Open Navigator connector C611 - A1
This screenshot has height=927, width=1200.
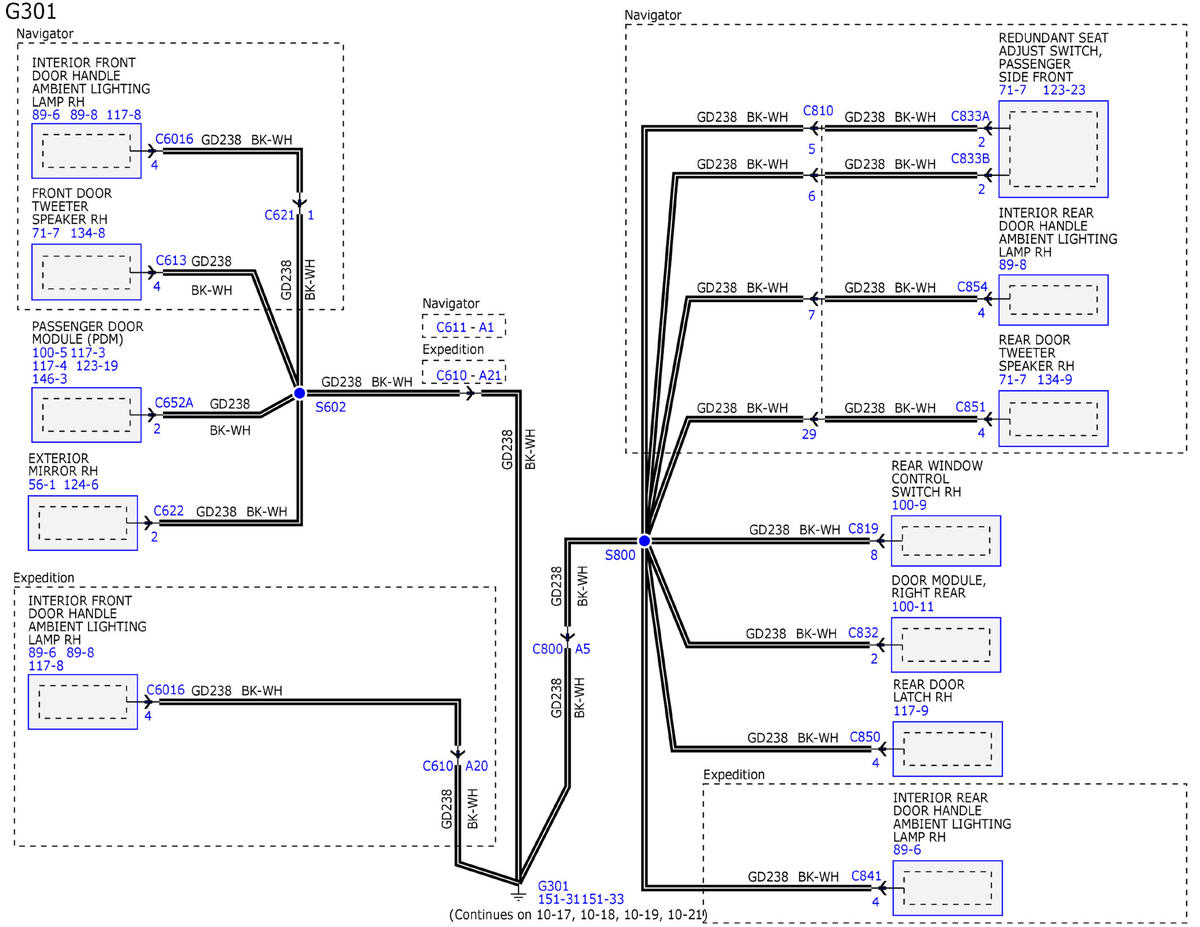coord(464,327)
